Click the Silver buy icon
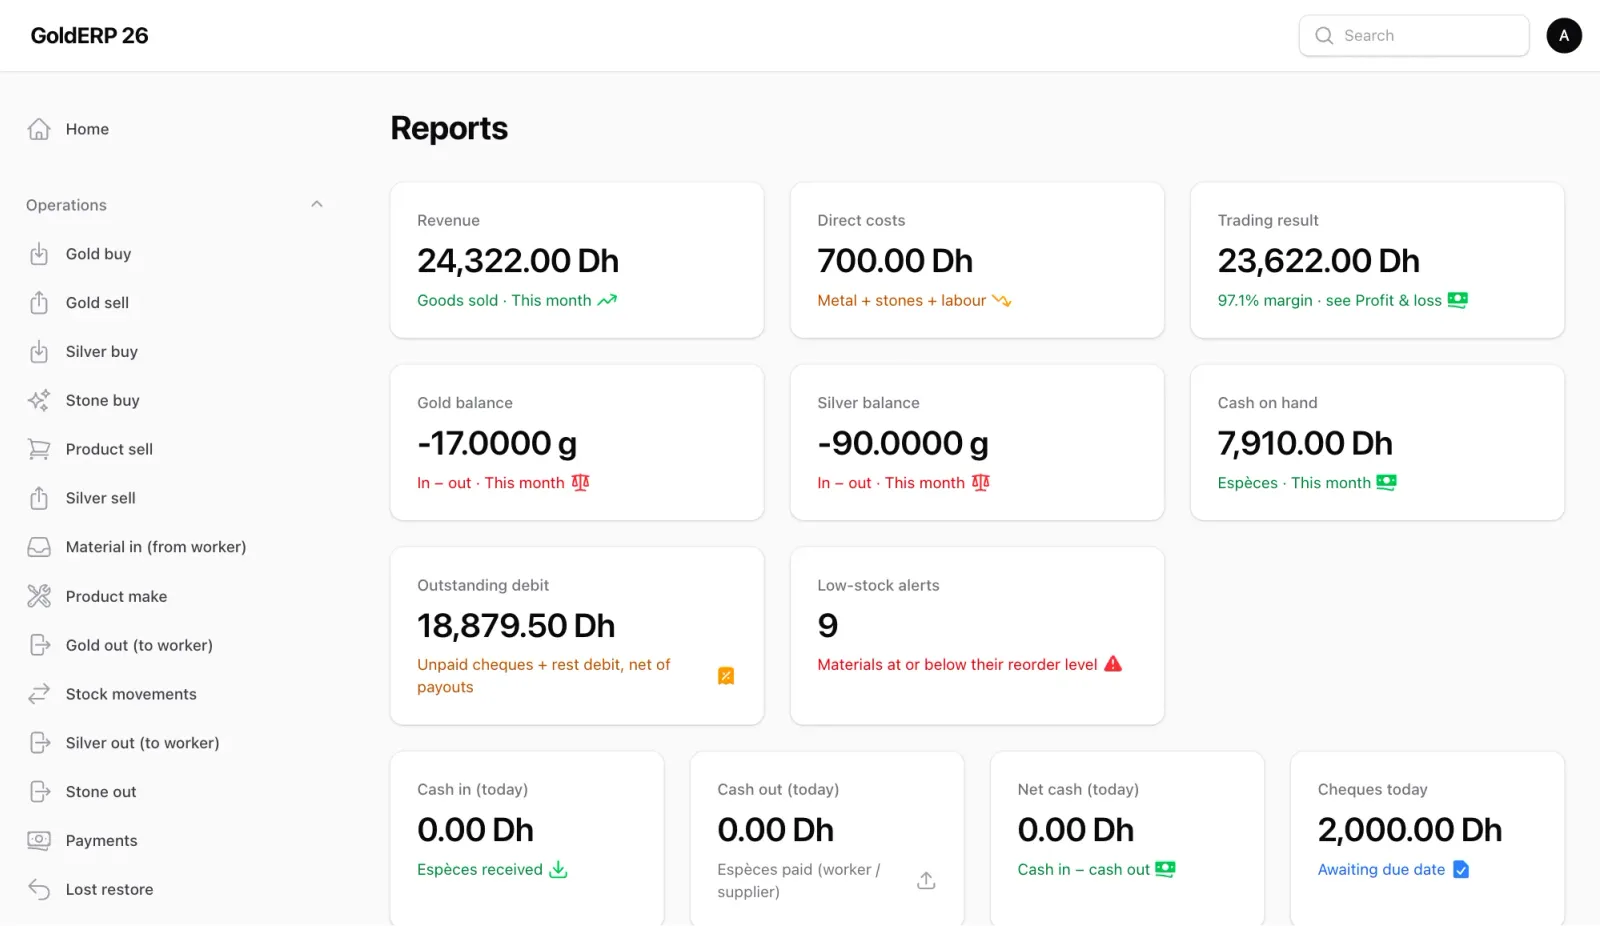 pyautogui.click(x=39, y=352)
